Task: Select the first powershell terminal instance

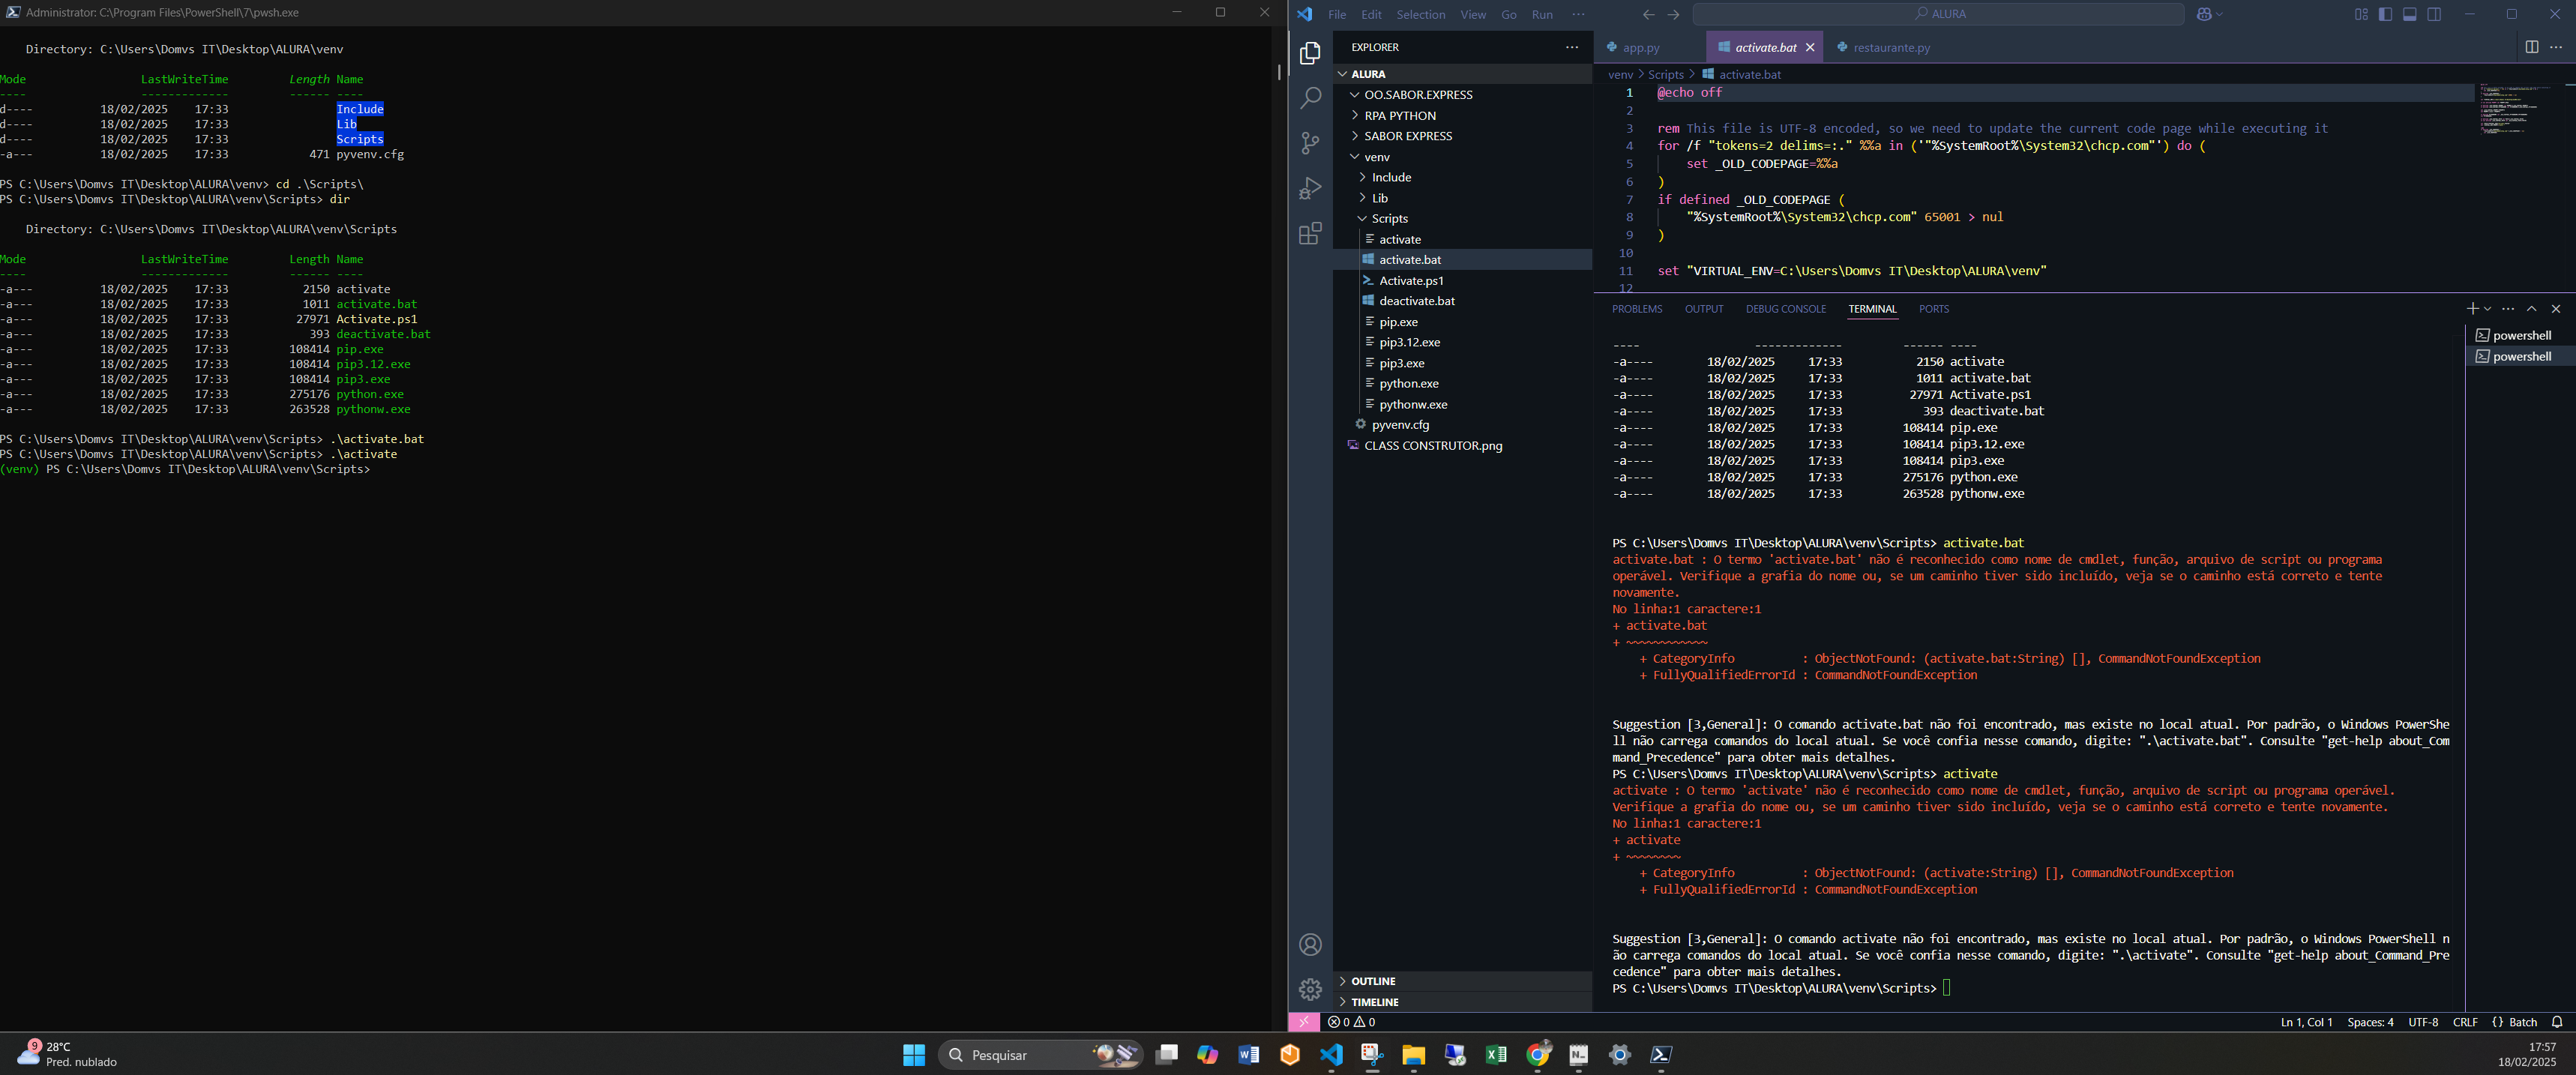Action: [x=2521, y=335]
